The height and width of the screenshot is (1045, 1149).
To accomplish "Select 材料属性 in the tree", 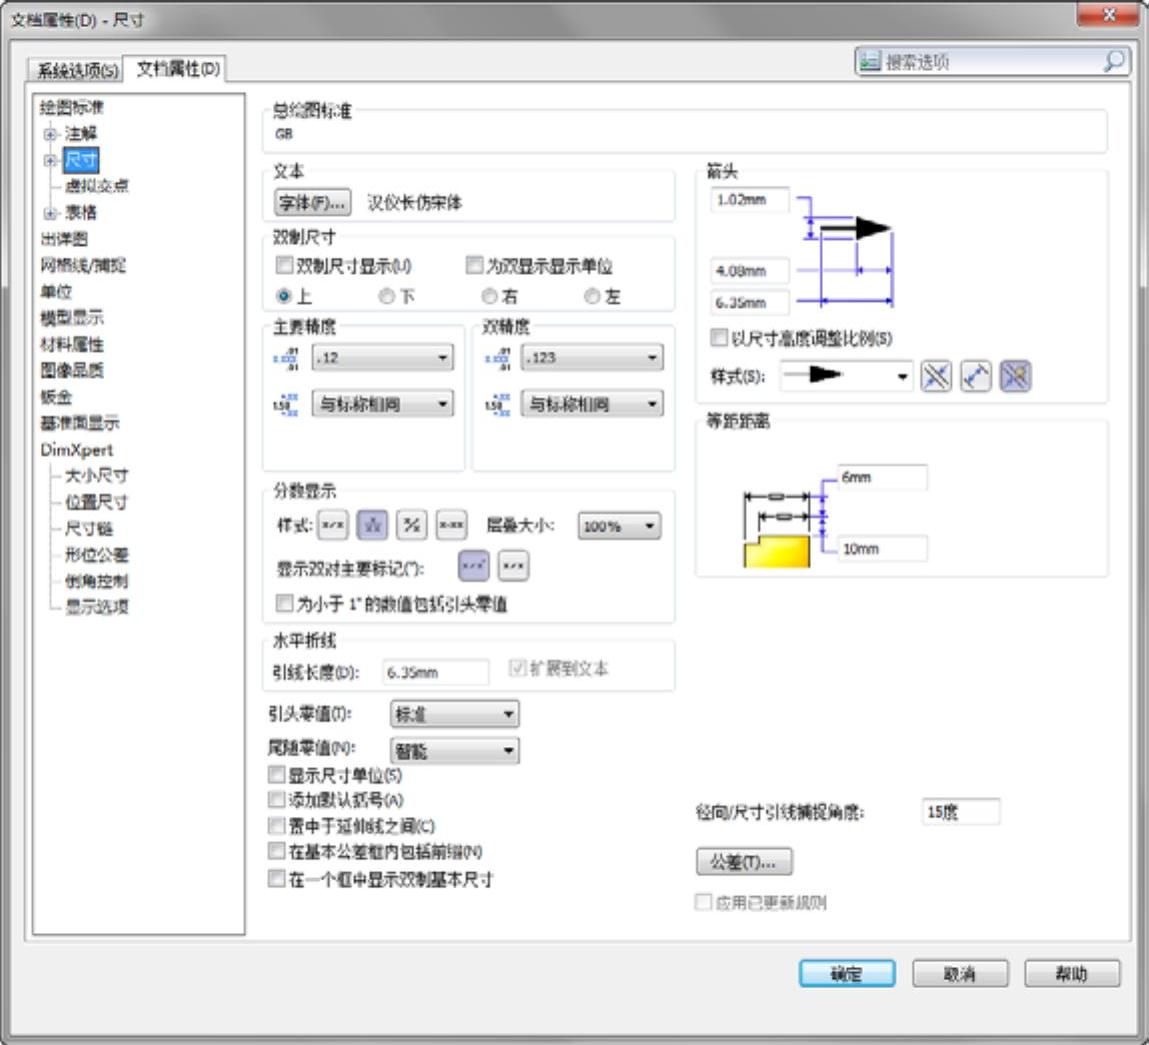I will point(72,344).
